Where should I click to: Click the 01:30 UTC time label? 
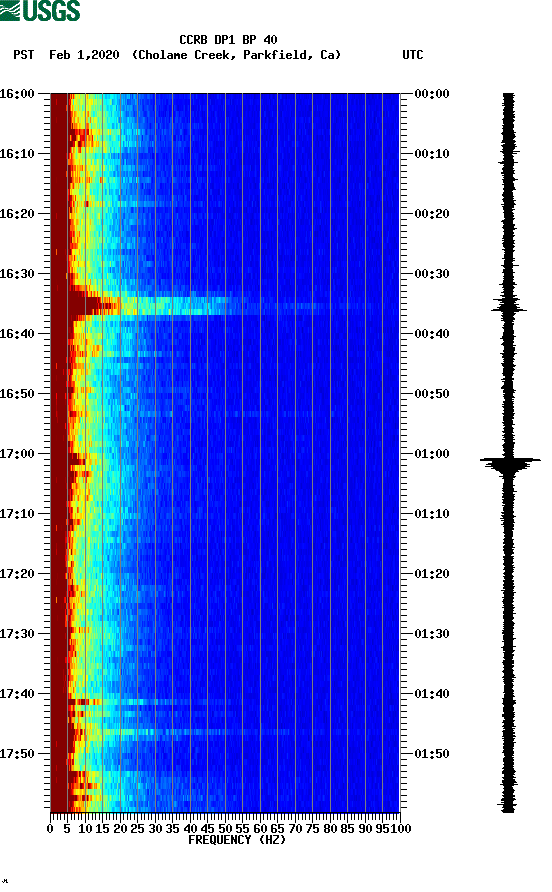432,634
